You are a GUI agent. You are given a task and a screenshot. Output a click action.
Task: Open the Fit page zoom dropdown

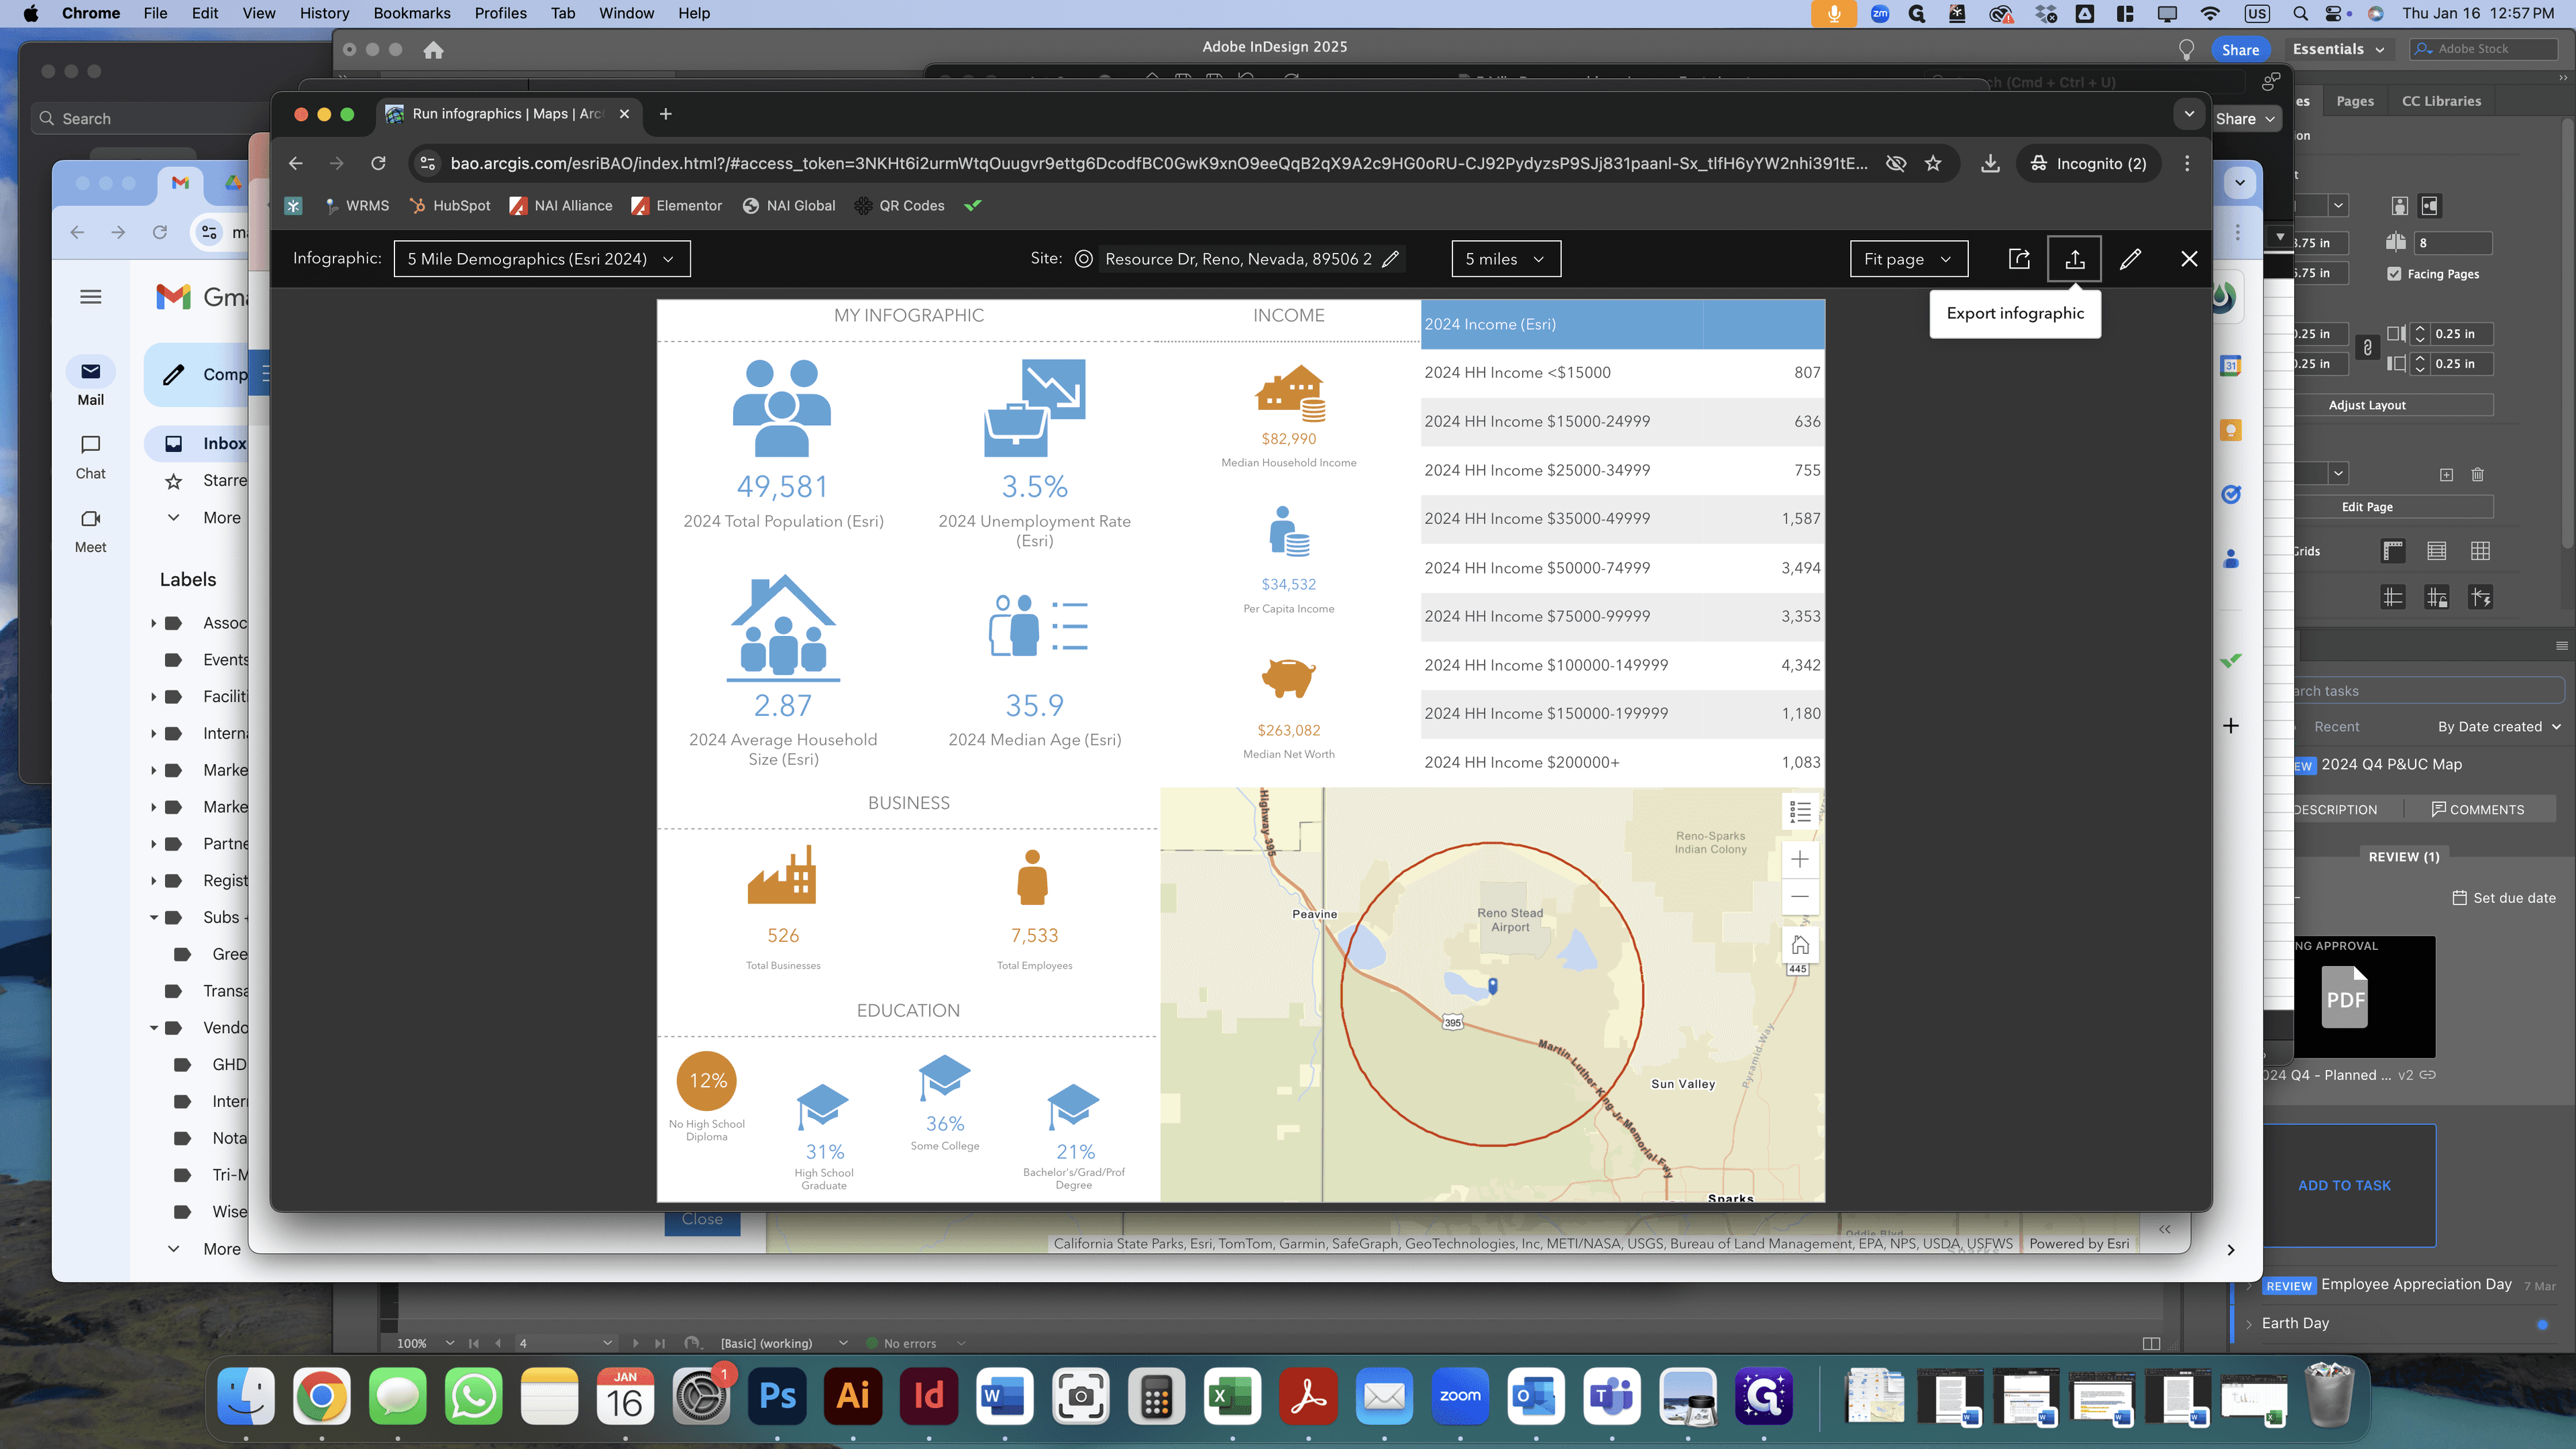pyautogui.click(x=1908, y=259)
